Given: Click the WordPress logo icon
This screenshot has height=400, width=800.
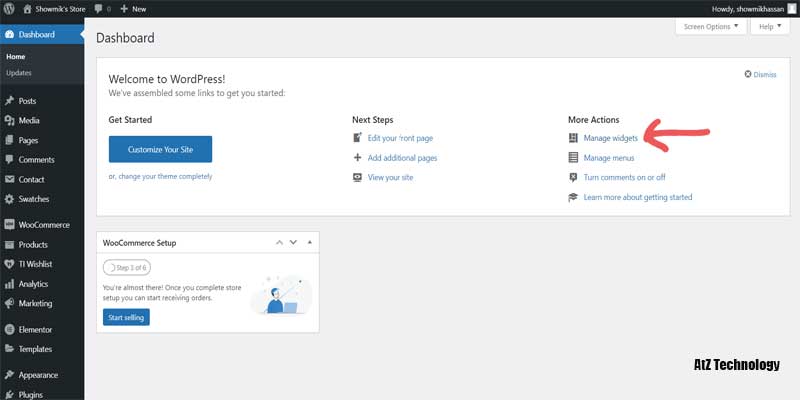Looking at the screenshot, I should point(10,9).
